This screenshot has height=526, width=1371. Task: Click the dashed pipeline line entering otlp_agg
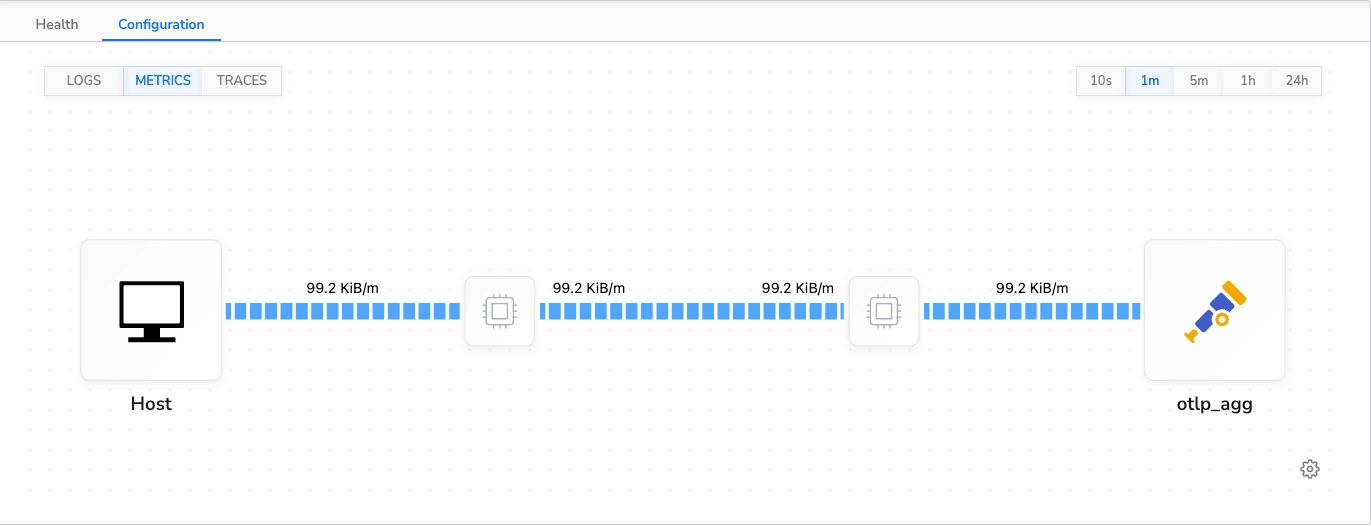pyautogui.click(x=1032, y=311)
